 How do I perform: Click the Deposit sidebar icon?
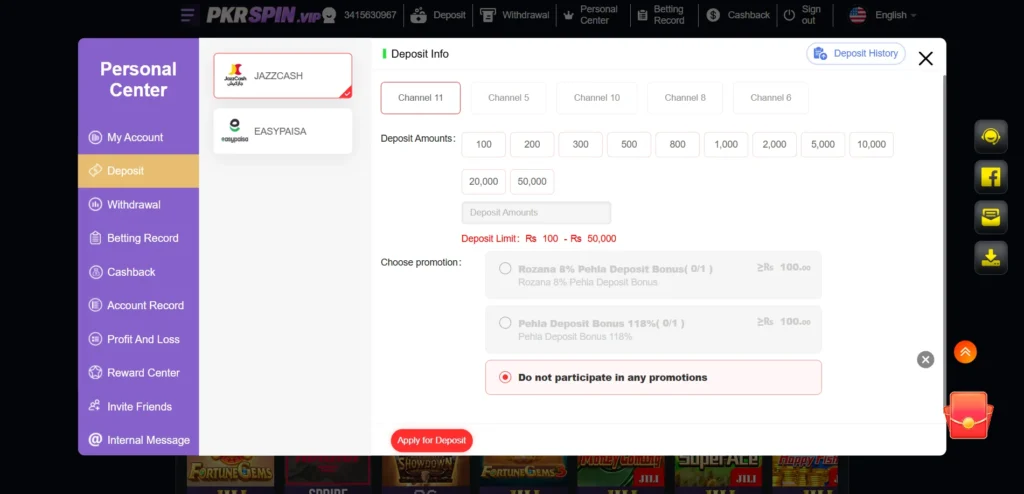[95, 171]
